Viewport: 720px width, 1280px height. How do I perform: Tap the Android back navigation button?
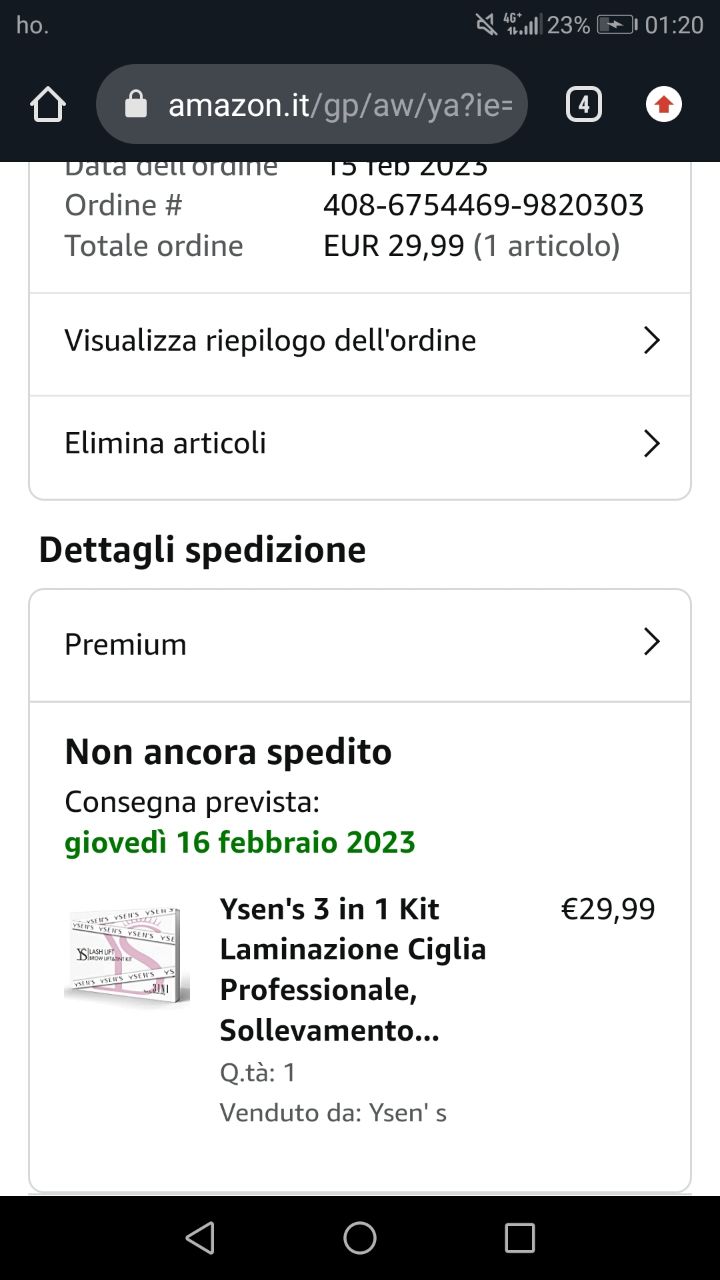point(200,1238)
